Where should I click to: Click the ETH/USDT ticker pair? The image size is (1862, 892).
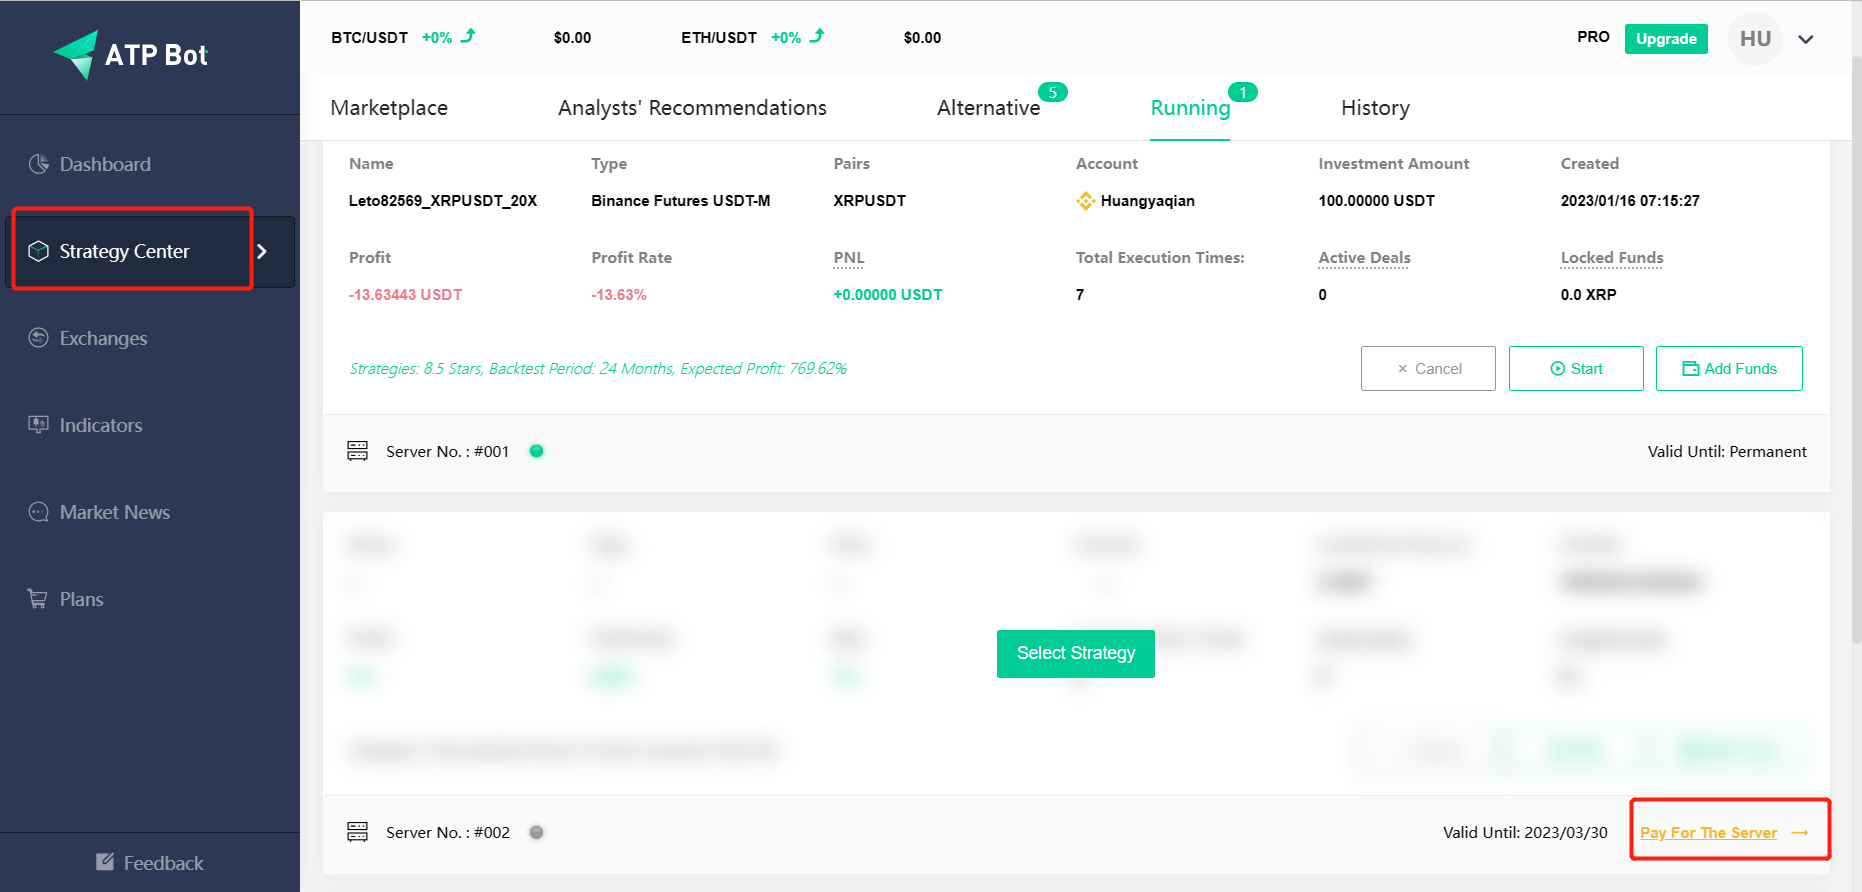tap(719, 38)
